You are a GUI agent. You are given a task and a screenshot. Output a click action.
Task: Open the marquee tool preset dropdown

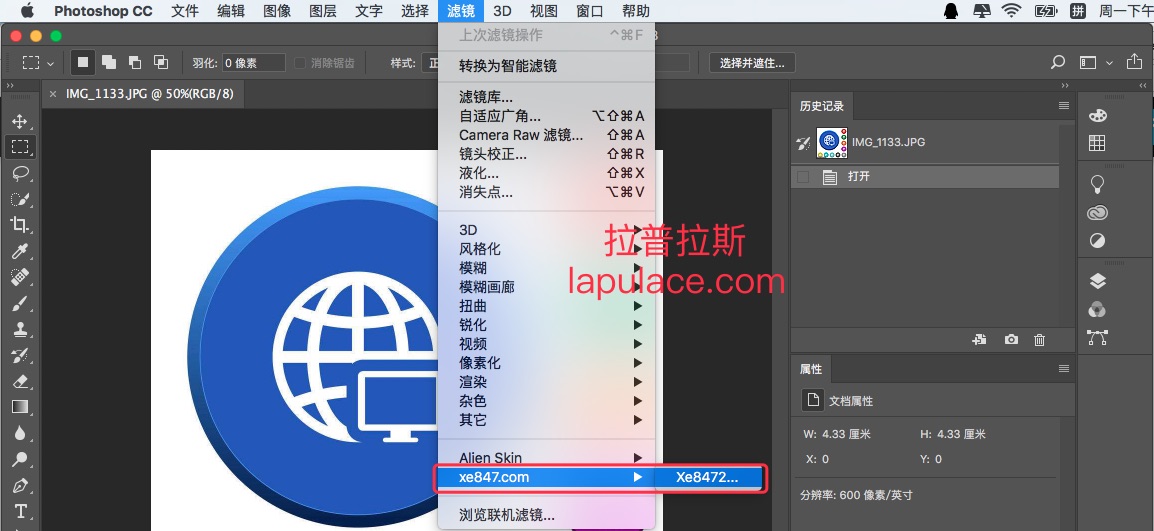(x=38, y=62)
